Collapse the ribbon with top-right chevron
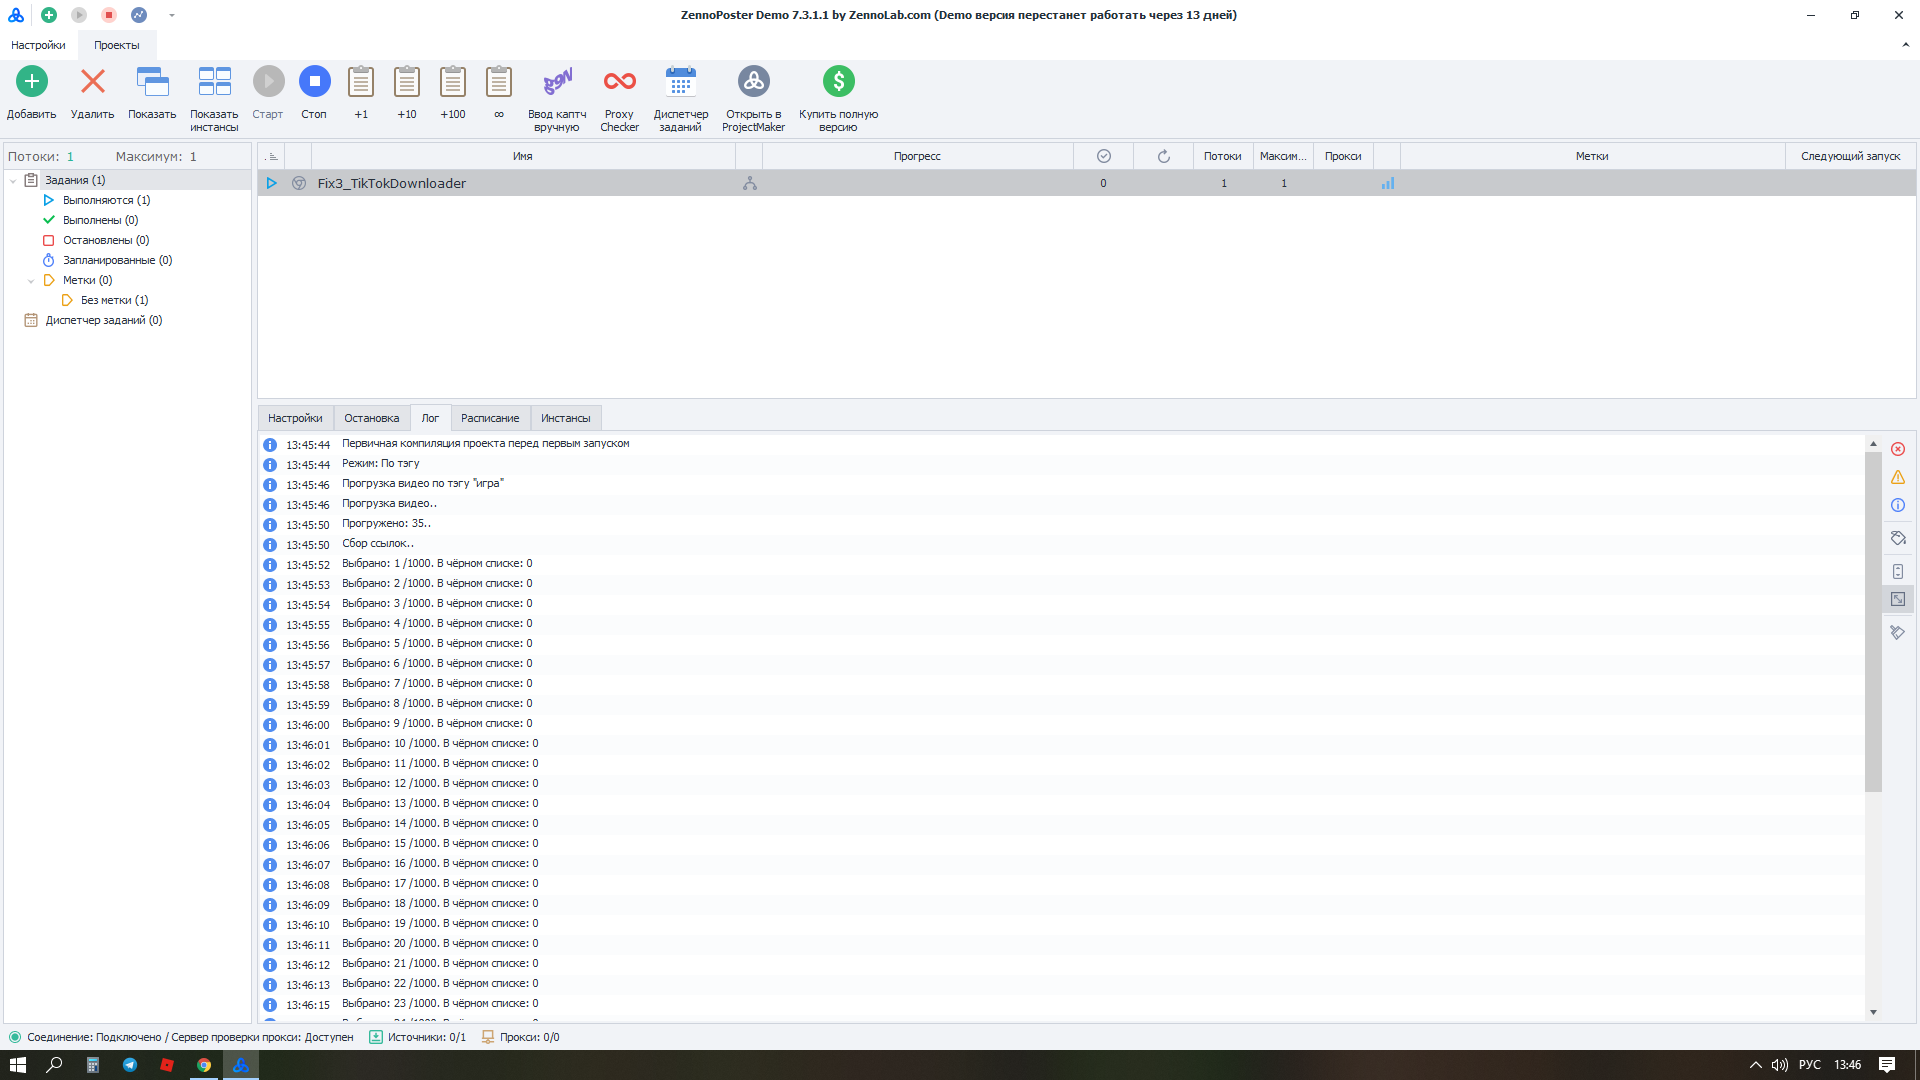Viewport: 1920px width, 1080px height. [x=1905, y=45]
